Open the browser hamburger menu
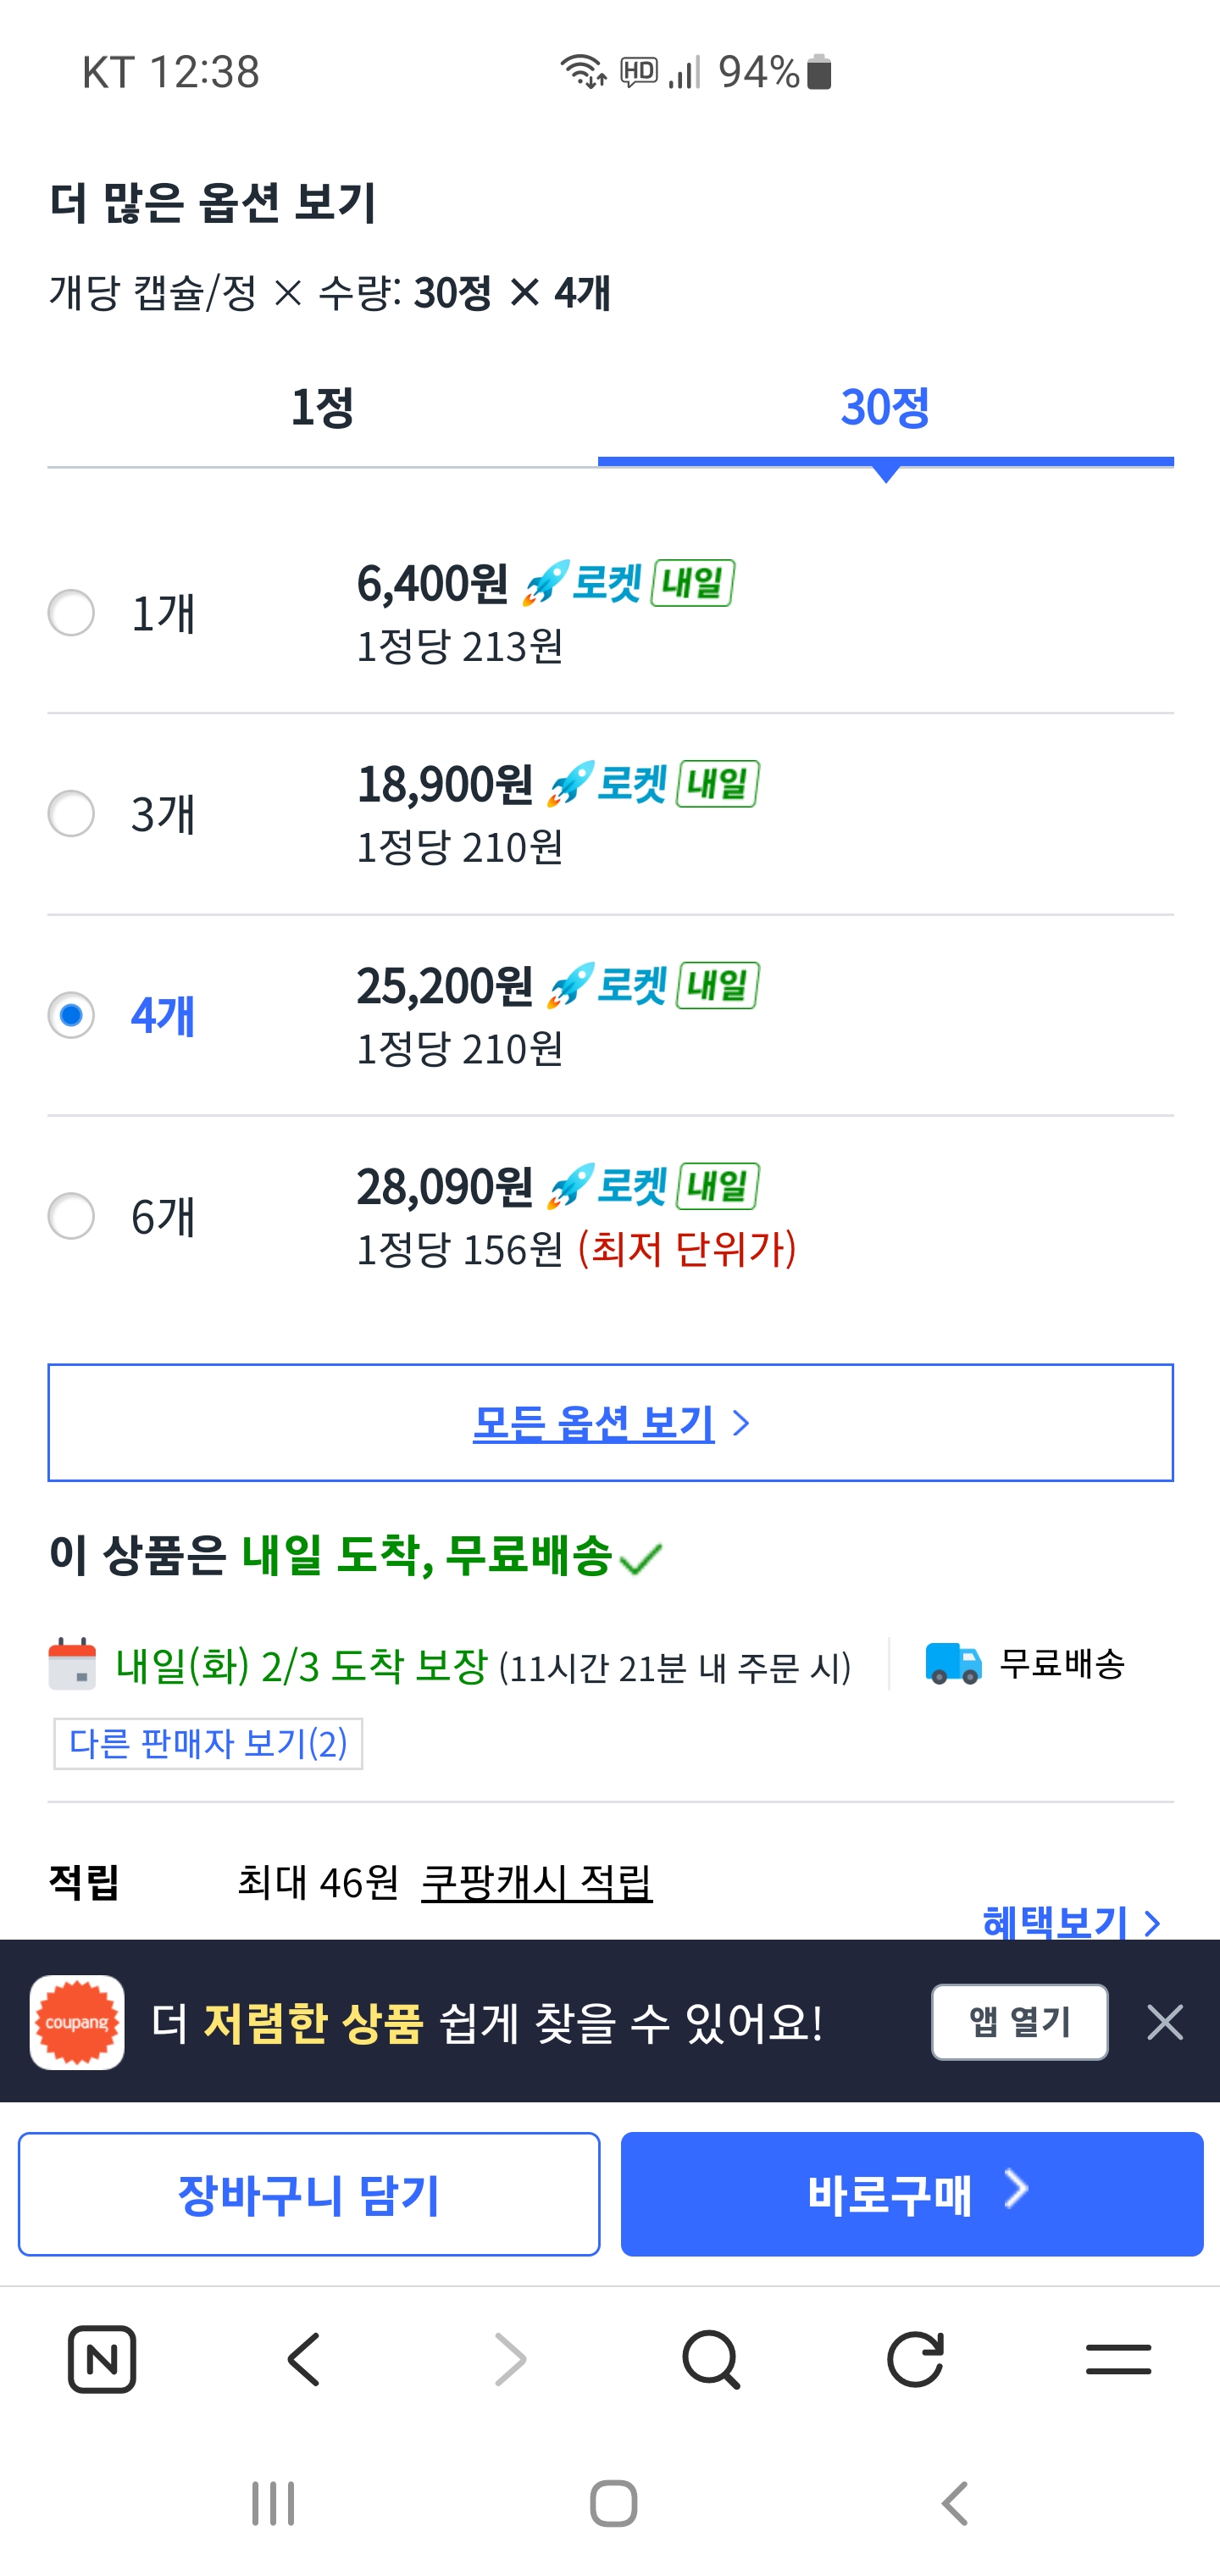 1118,2359
